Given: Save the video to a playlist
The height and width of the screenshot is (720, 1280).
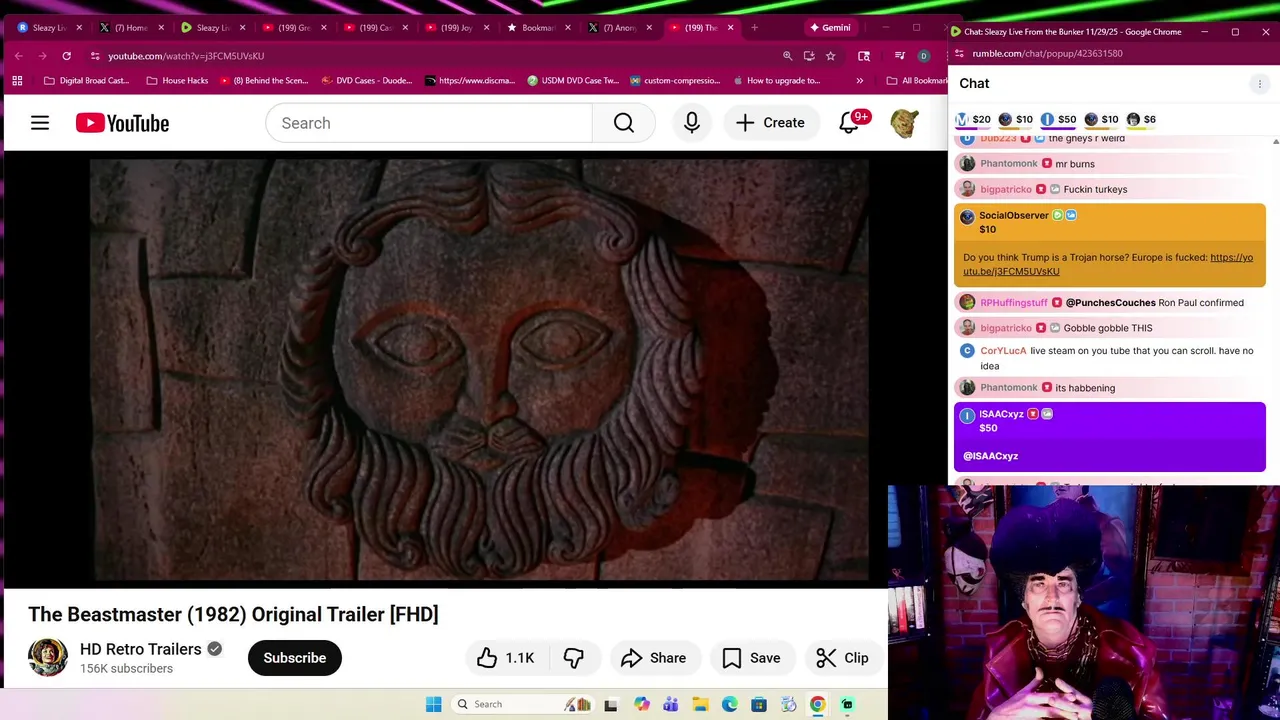Looking at the screenshot, I should click(751, 658).
